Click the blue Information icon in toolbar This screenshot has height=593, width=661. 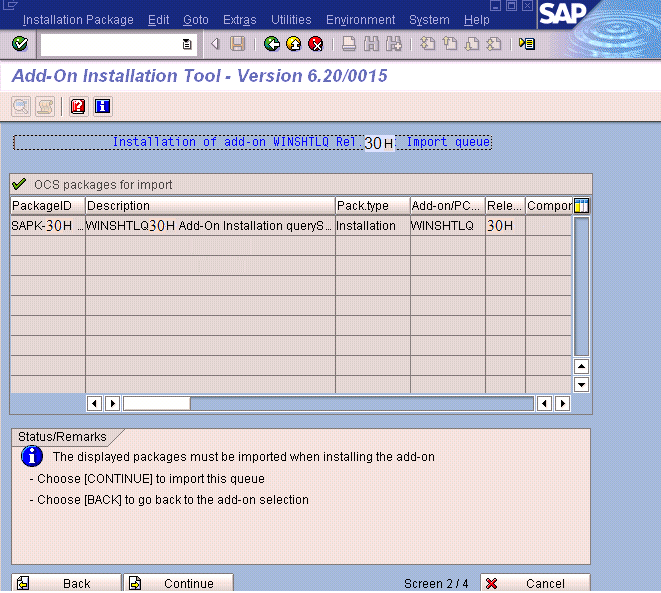point(102,107)
